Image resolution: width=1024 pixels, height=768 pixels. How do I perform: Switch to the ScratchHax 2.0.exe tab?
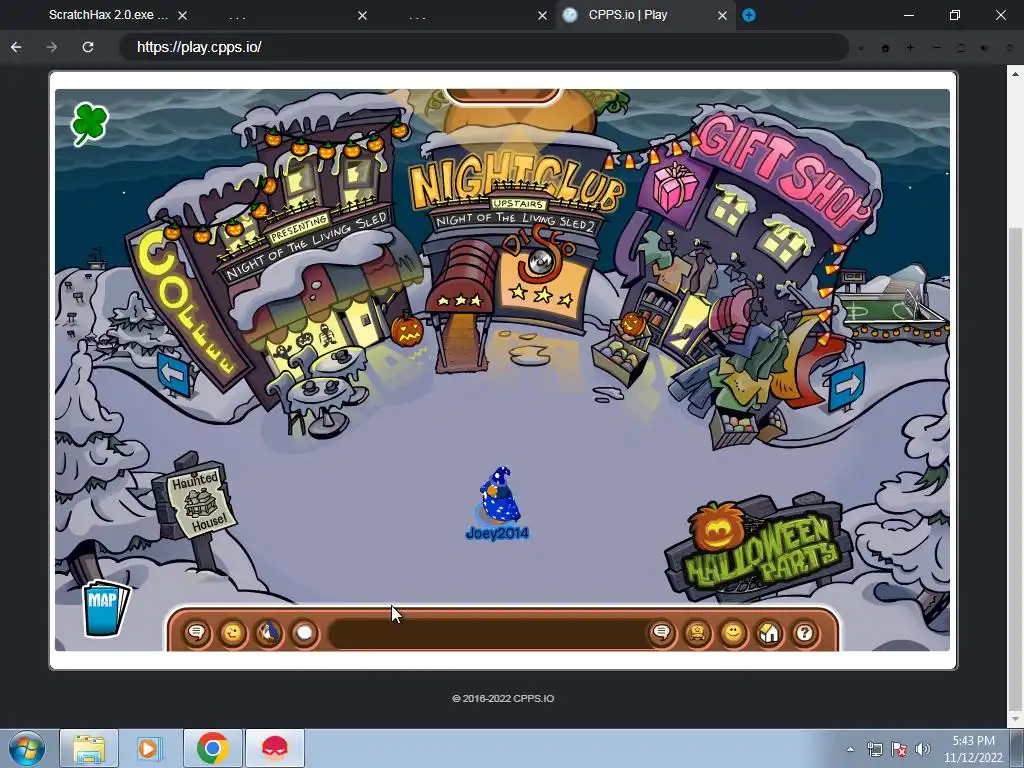(108, 15)
